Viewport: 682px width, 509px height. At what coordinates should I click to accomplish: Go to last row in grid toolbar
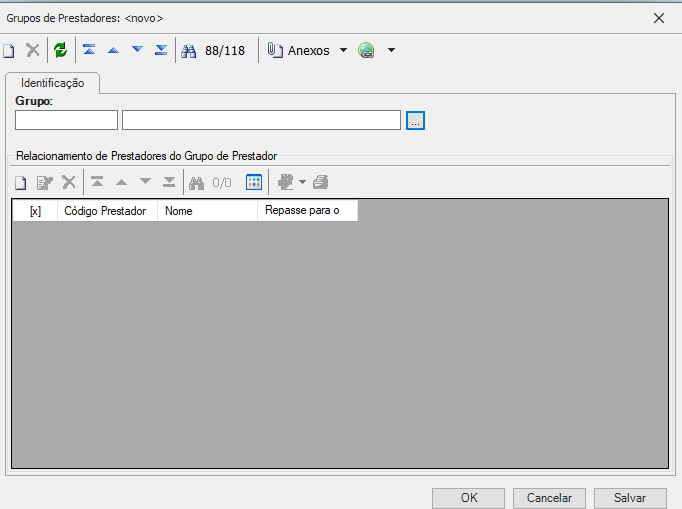(x=169, y=182)
